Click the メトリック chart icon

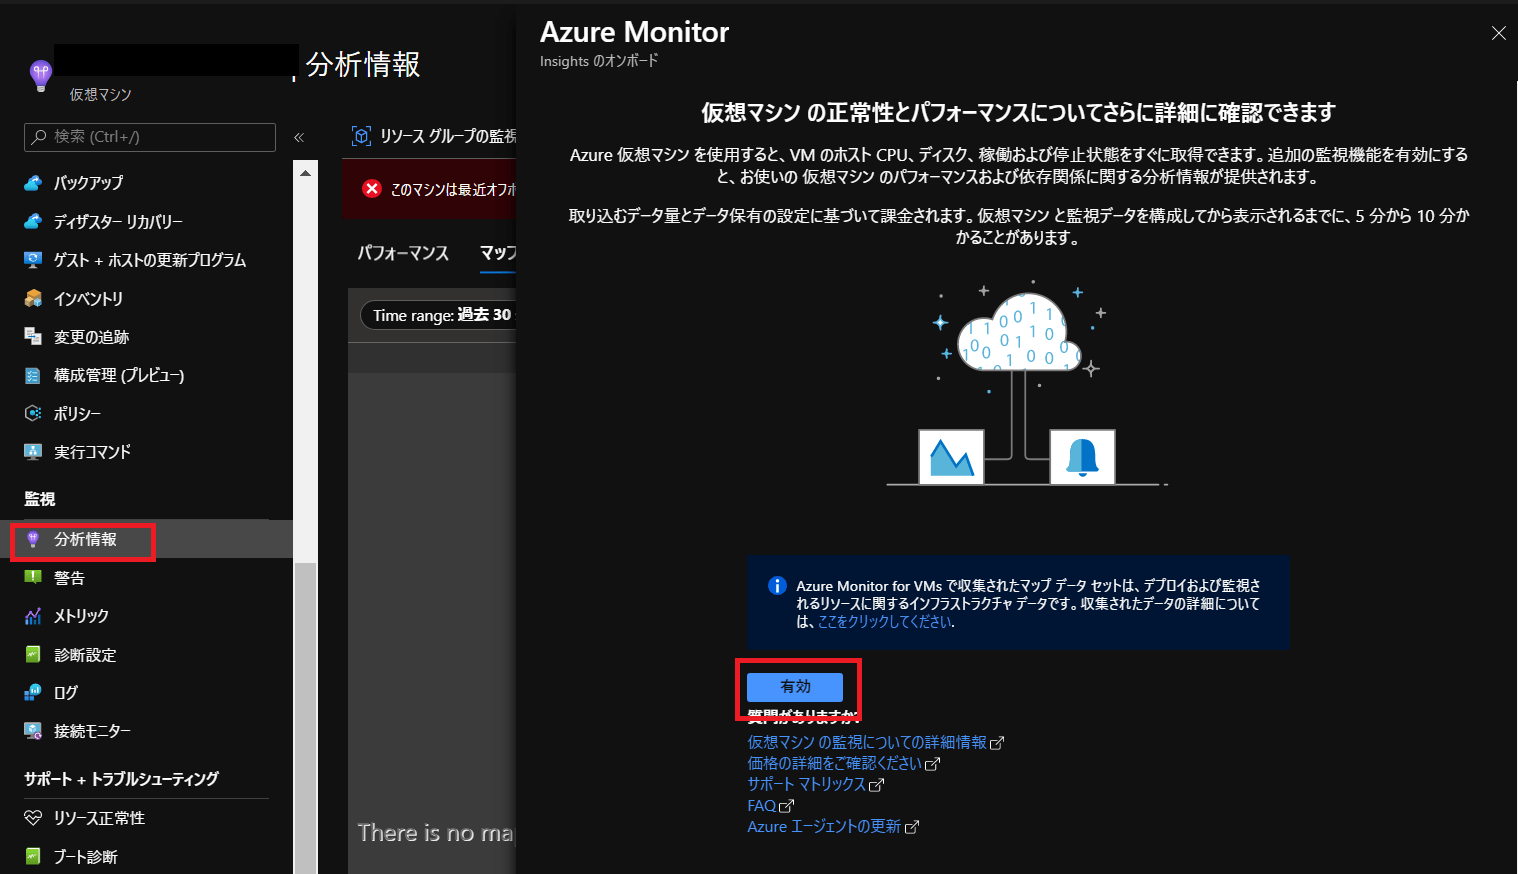33,616
